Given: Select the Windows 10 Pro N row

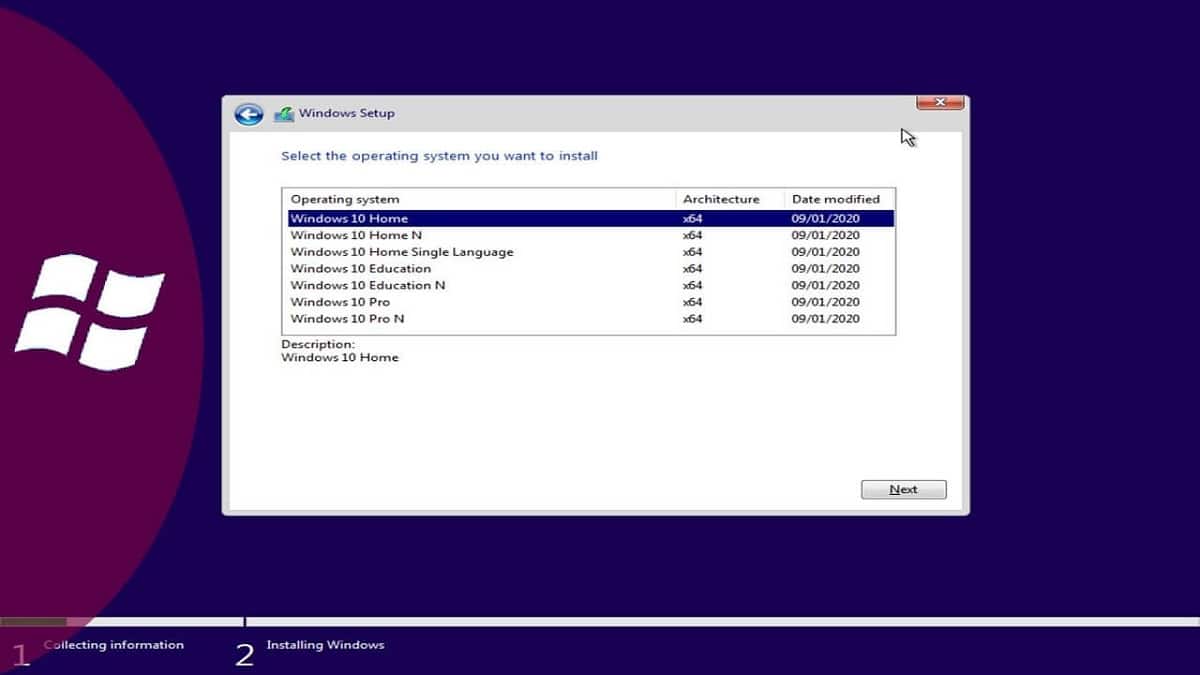Looking at the screenshot, I should (347, 319).
